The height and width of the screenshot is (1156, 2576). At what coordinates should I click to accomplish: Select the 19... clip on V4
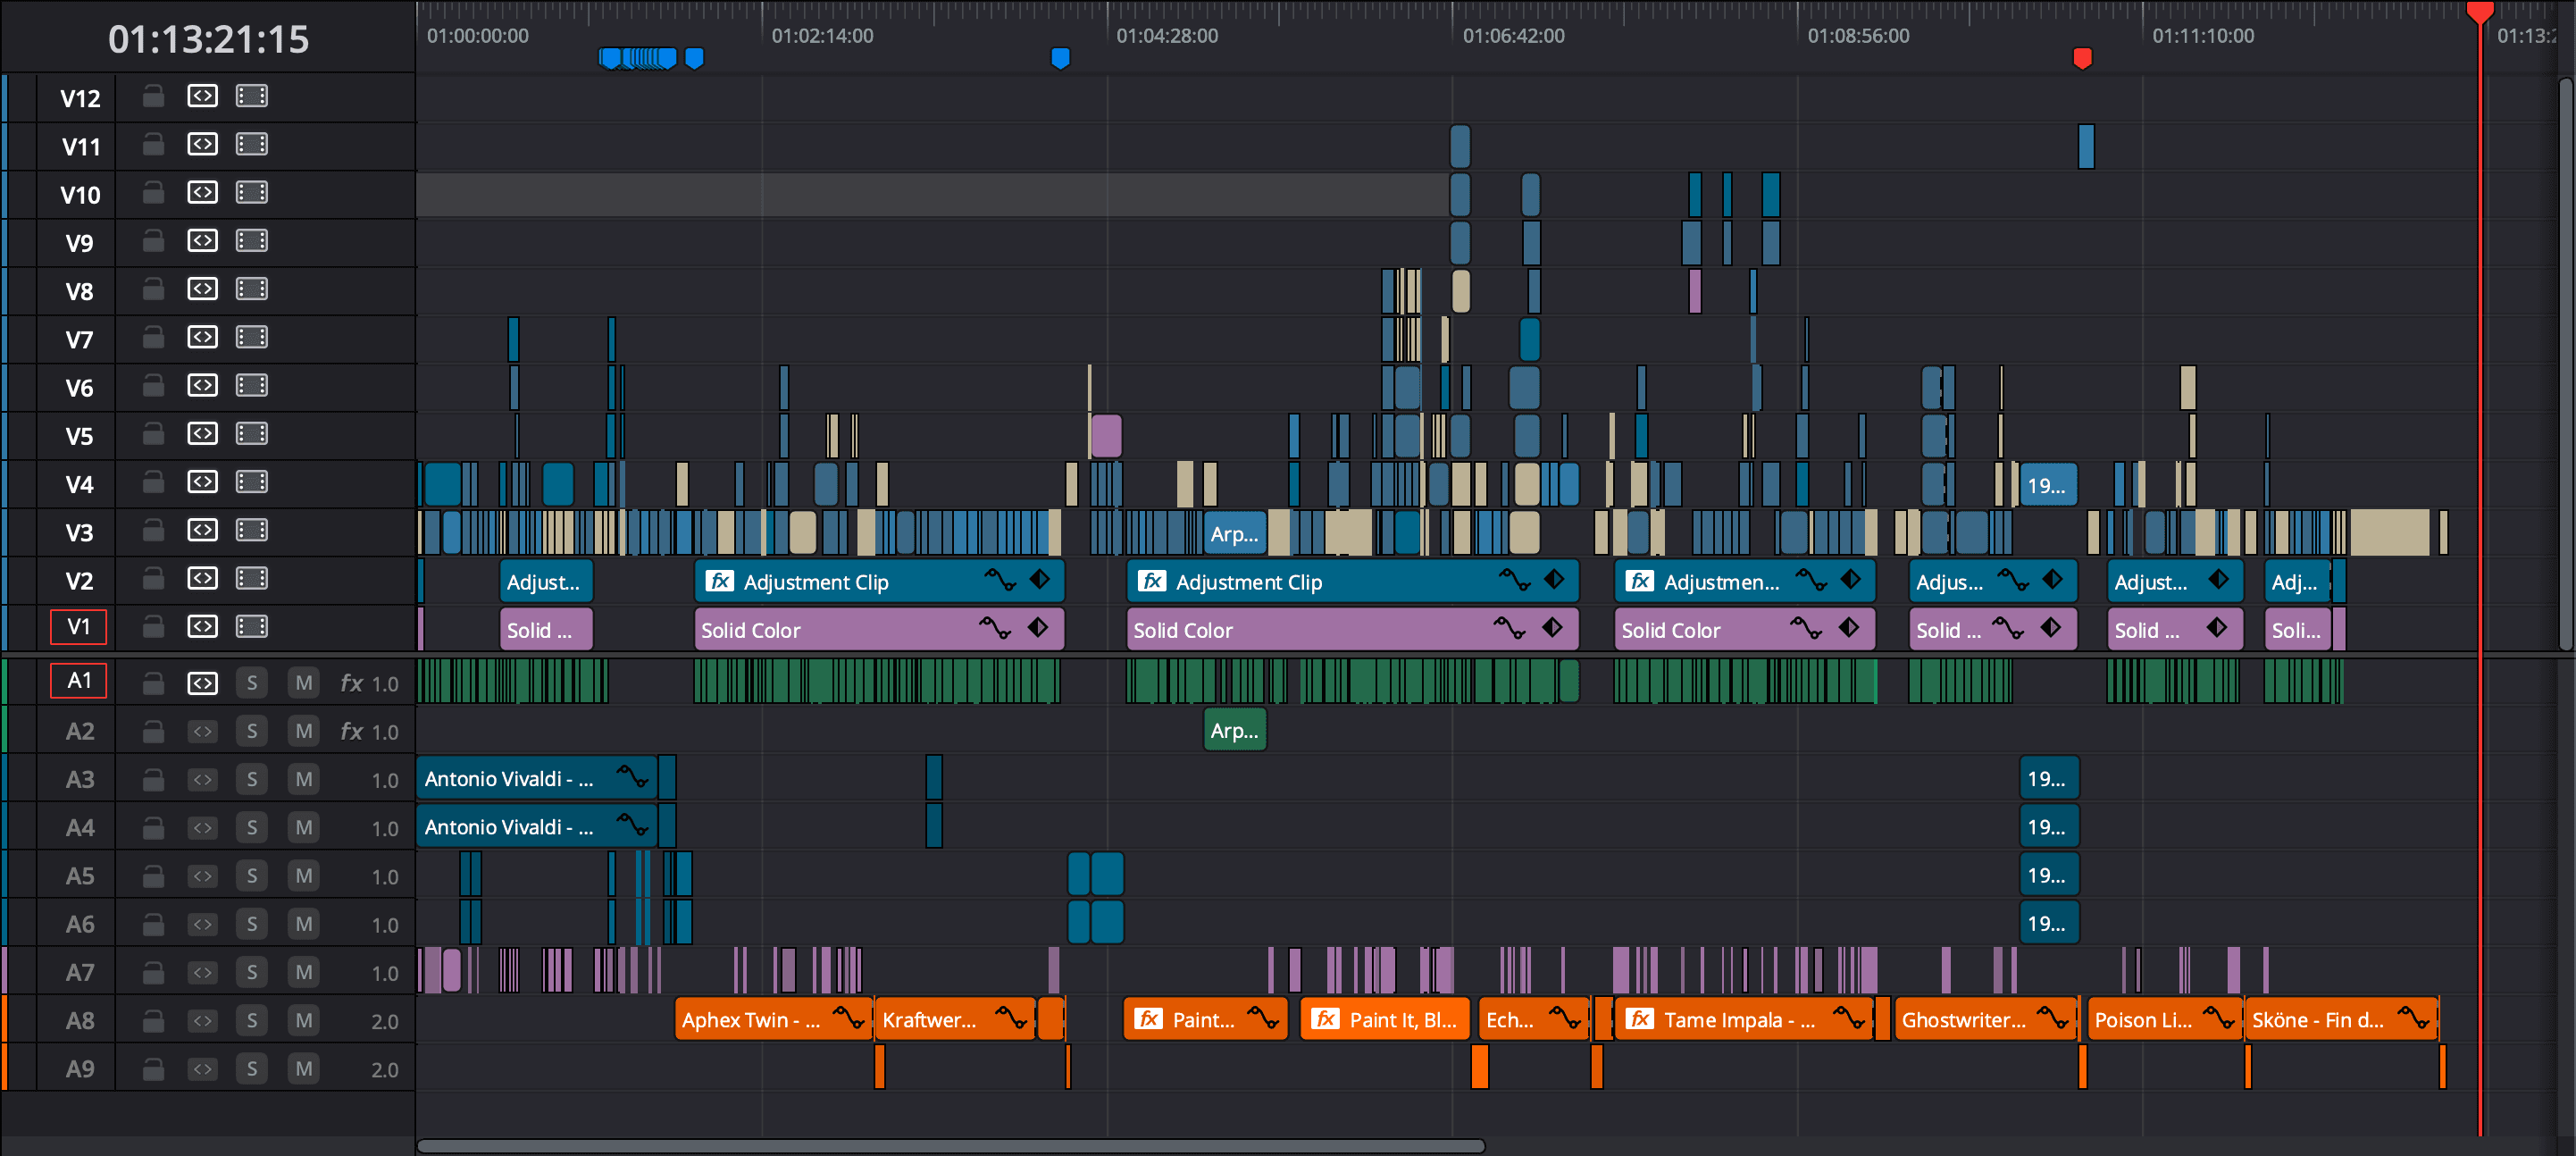(x=2048, y=485)
